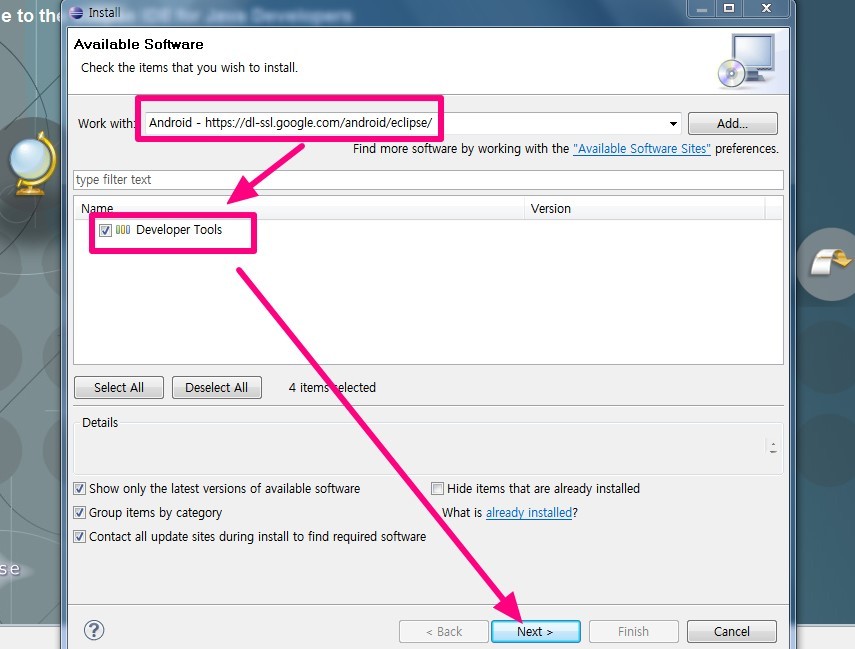Open the Work with dropdown arrow
Viewport: 855px width, 649px height.
674,124
